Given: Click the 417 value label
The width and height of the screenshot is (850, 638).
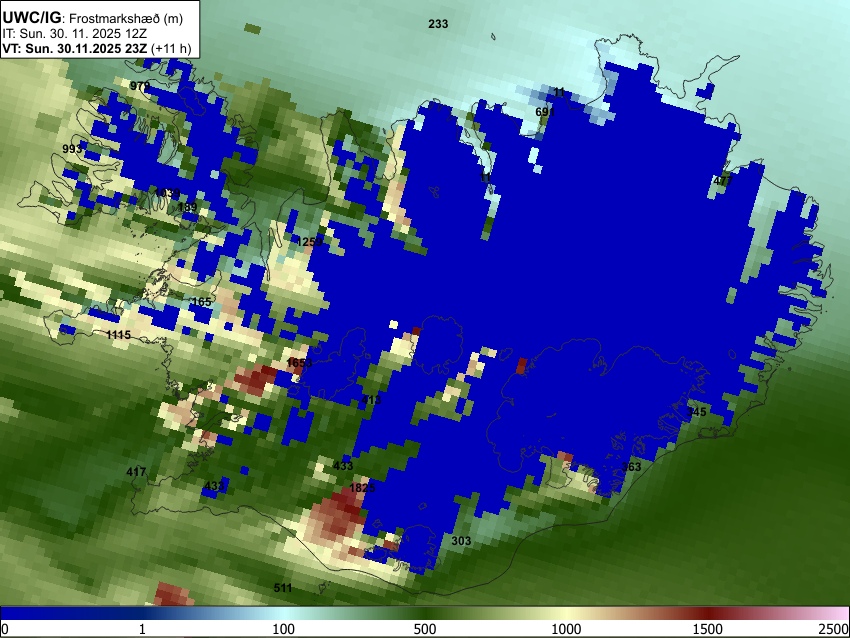Looking at the screenshot, I should coord(136,472).
